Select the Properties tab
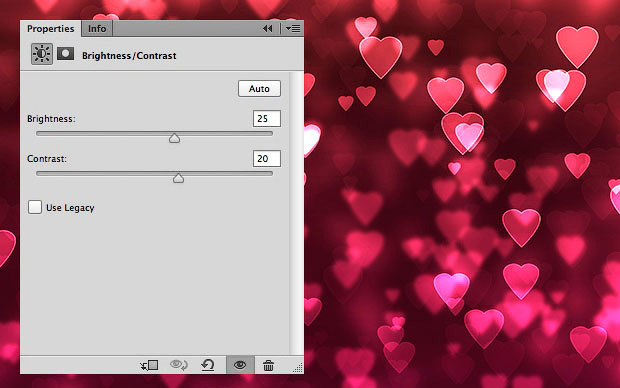This screenshot has height=388, width=620. [51, 28]
